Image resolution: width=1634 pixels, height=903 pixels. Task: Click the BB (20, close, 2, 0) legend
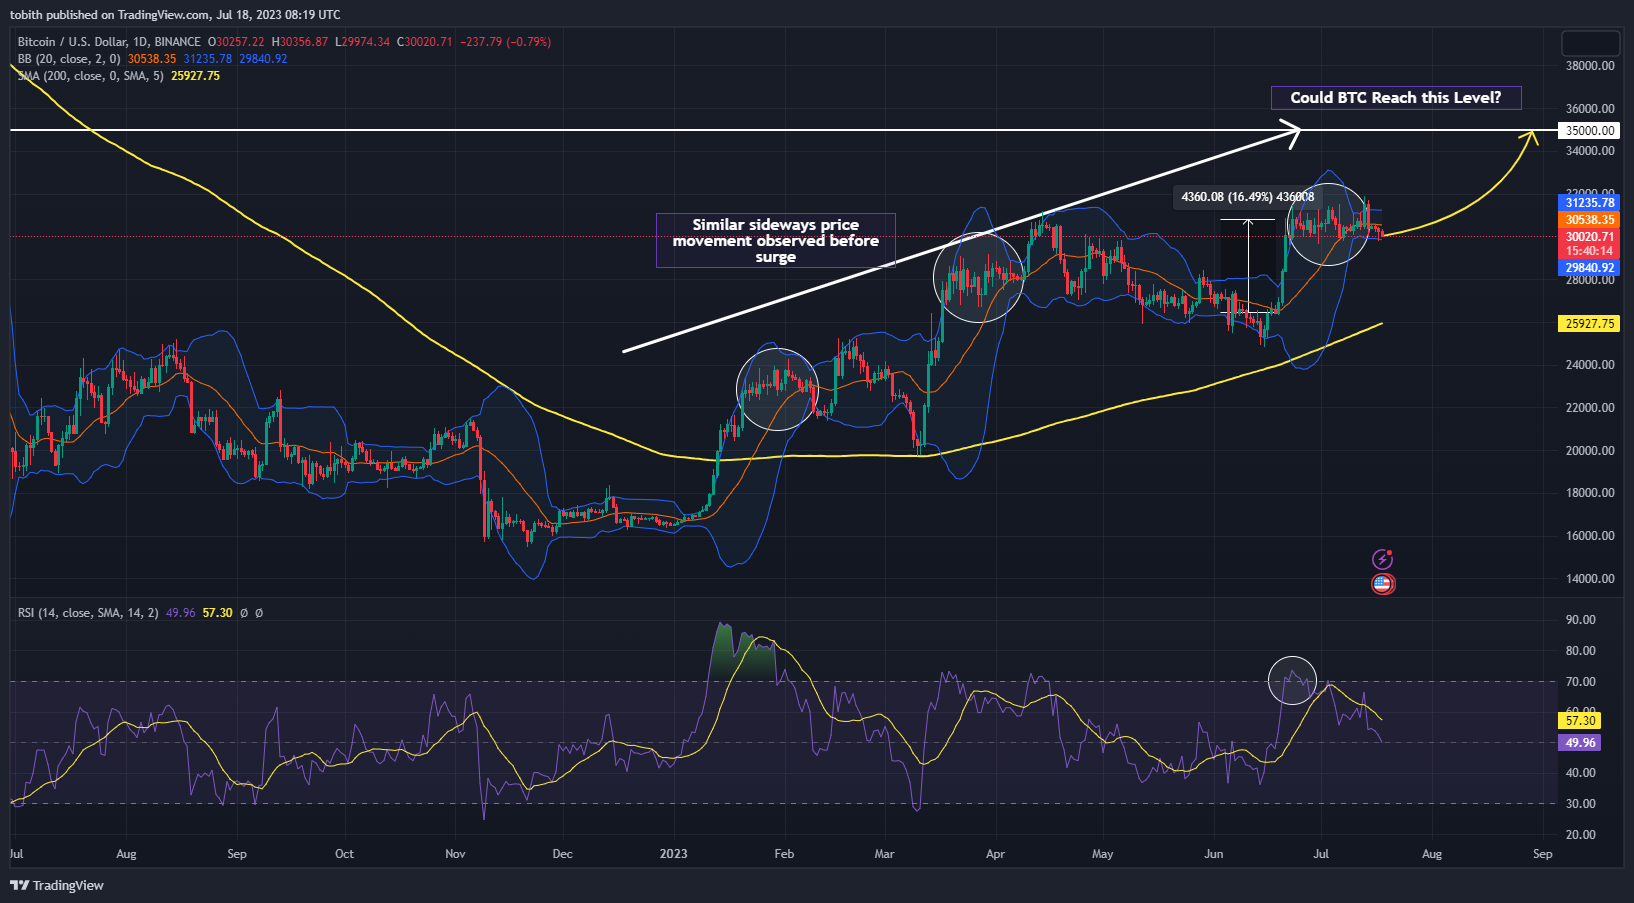click(69, 59)
